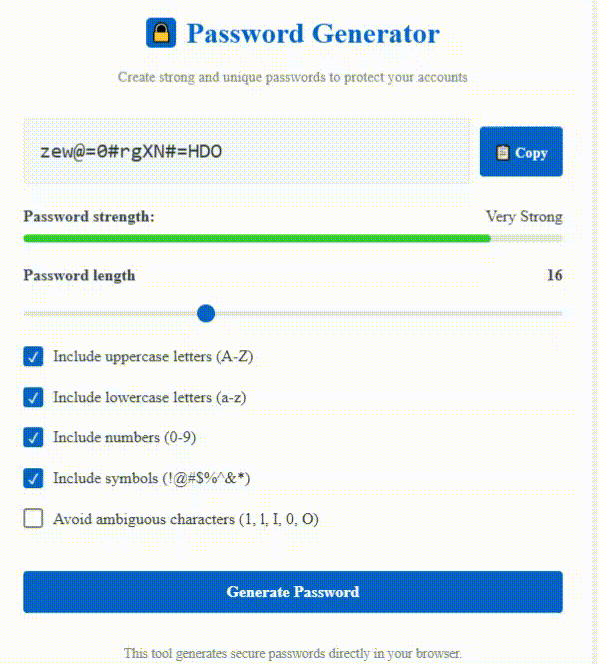Click the generated password text field
The width and height of the screenshot is (597, 664).
(x=246, y=151)
